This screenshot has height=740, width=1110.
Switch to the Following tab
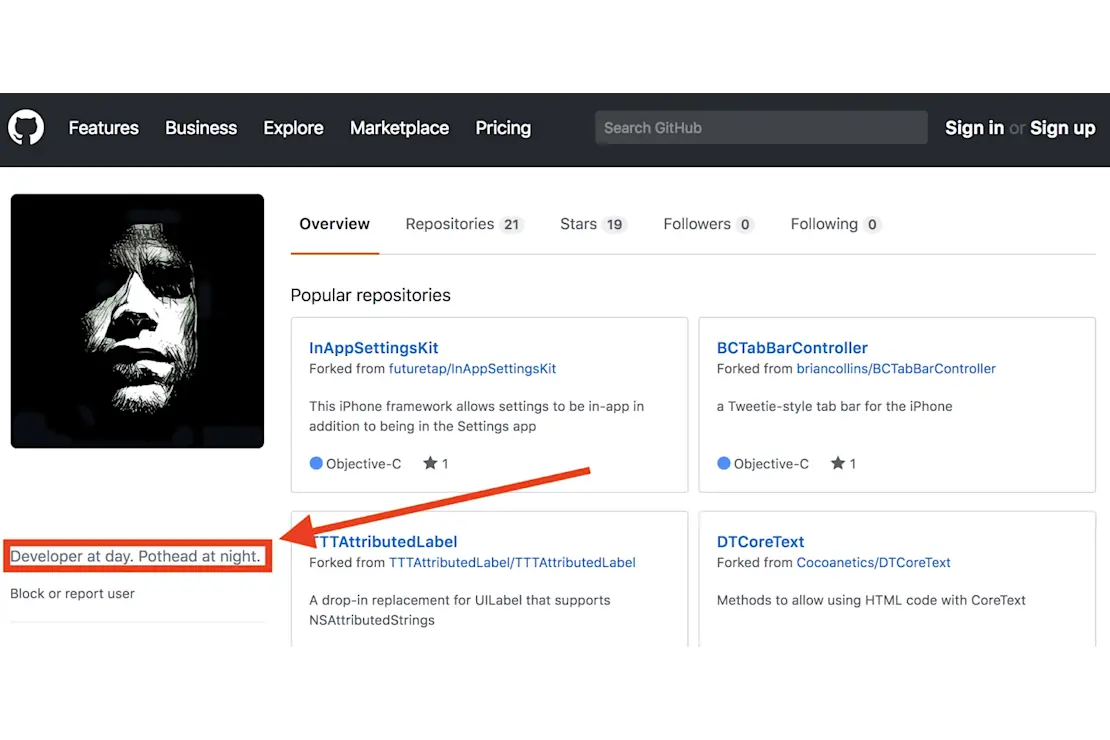(835, 224)
